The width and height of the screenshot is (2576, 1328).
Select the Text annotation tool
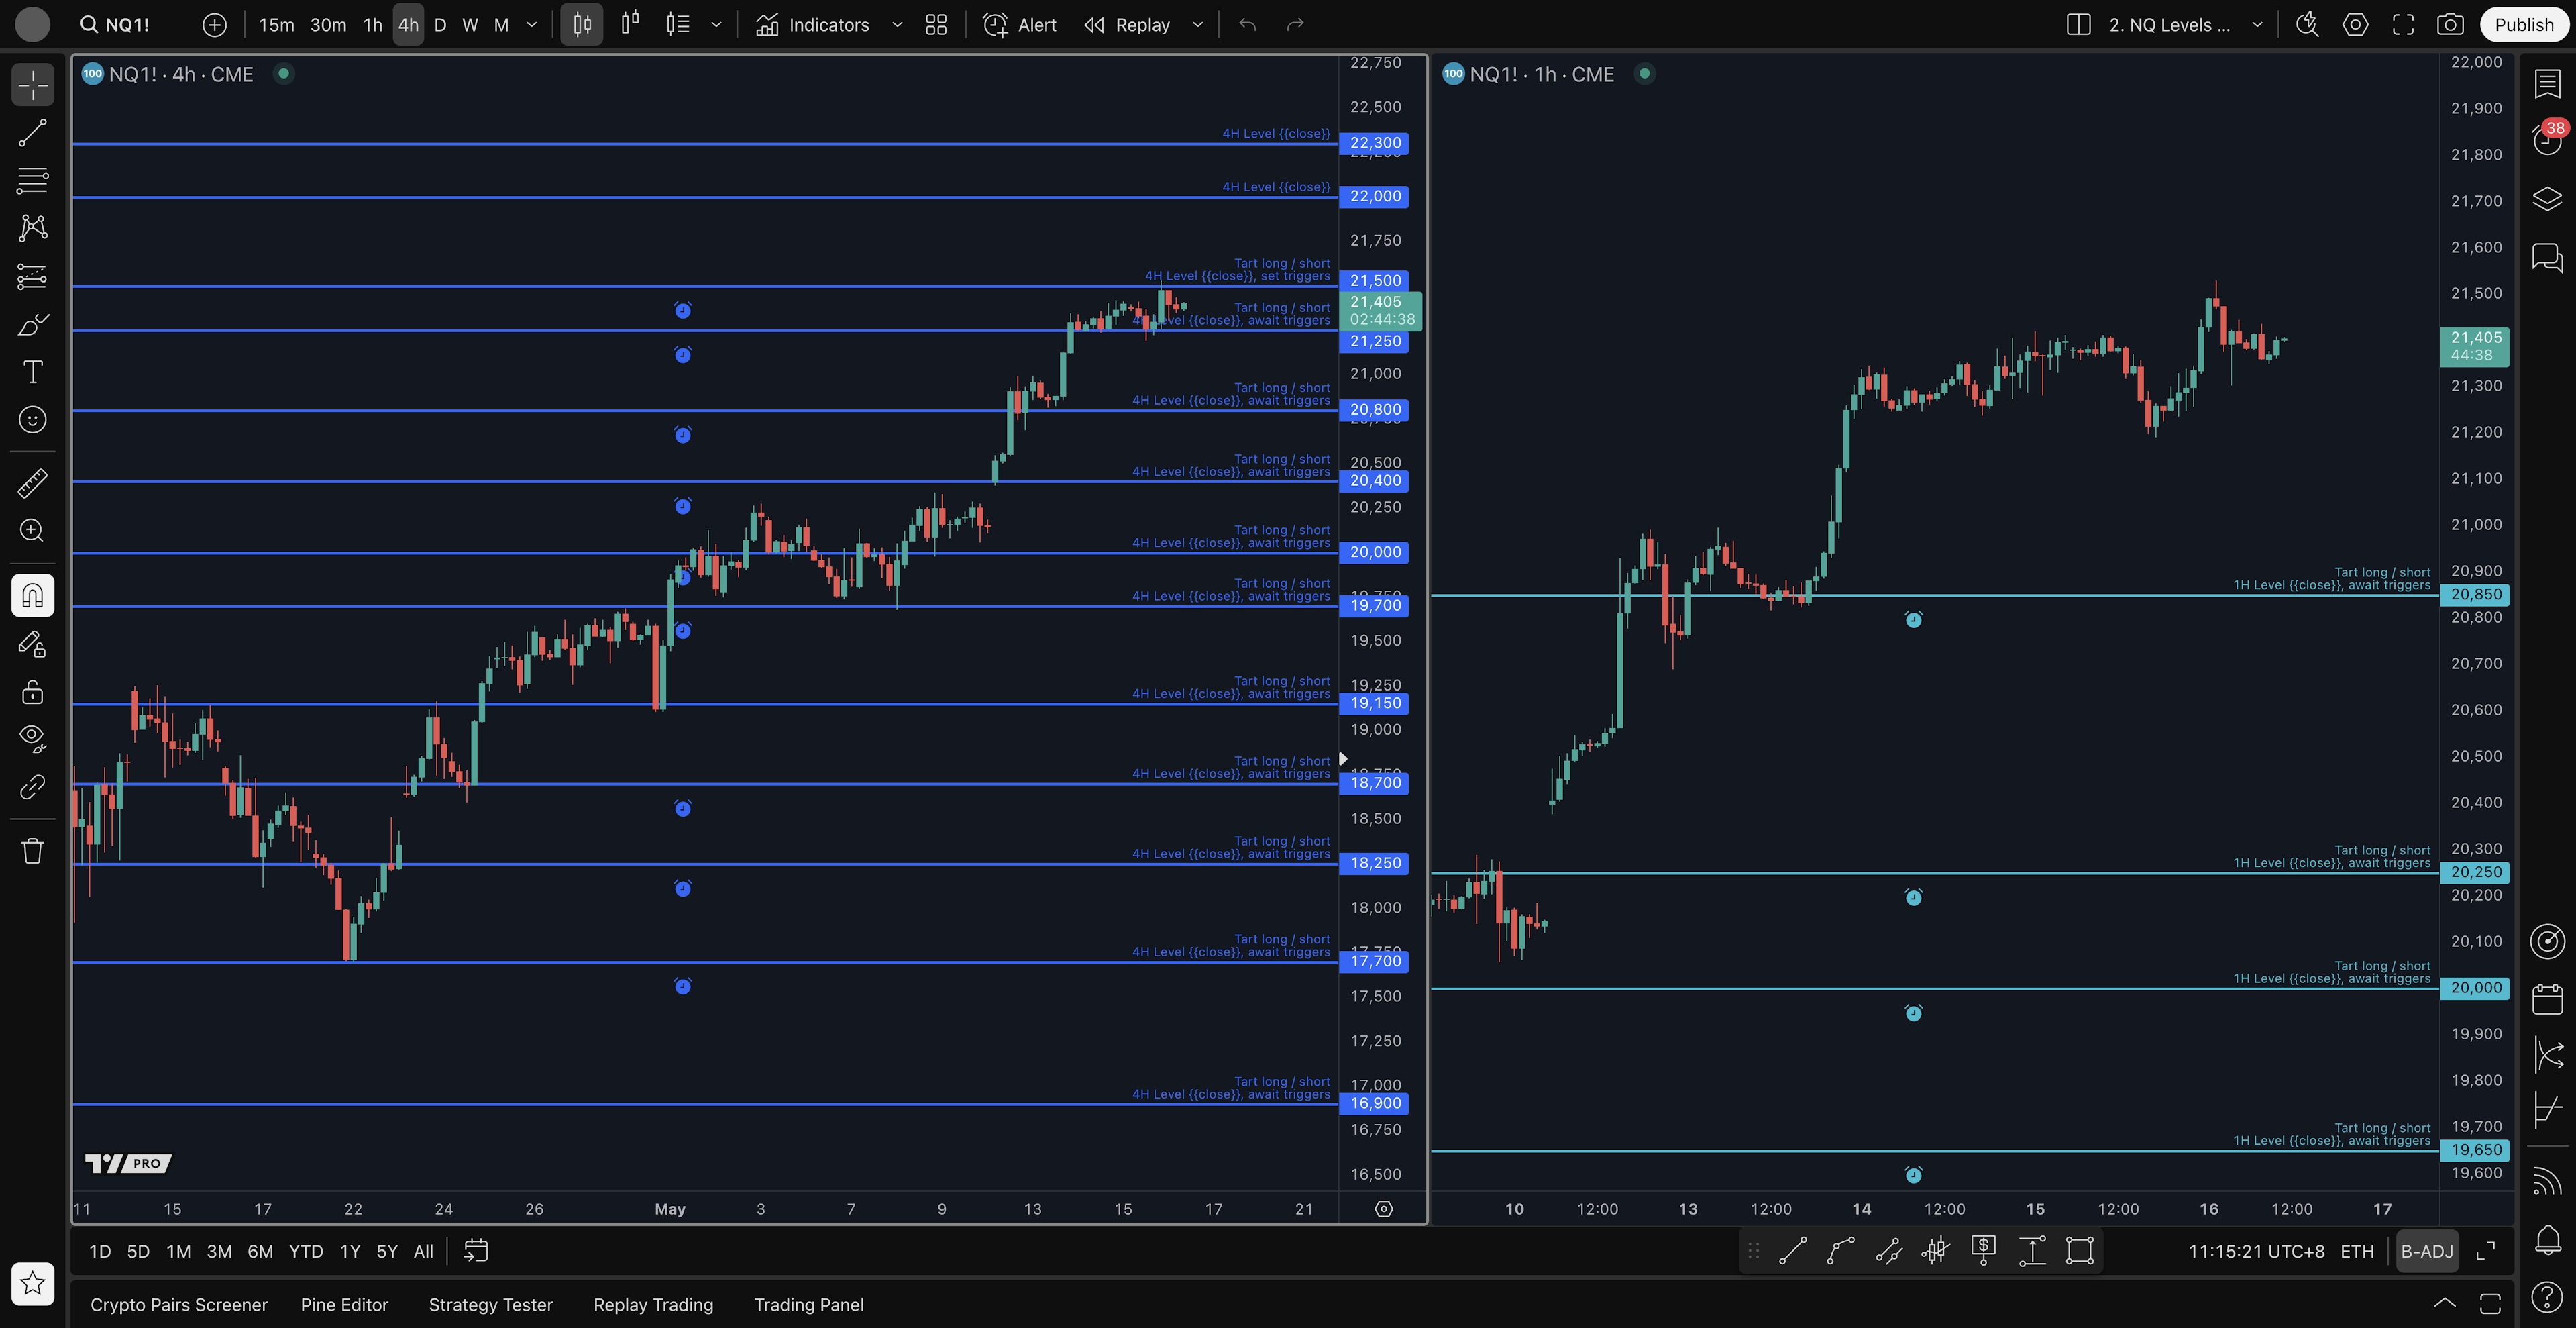pyautogui.click(x=32, y=372)
